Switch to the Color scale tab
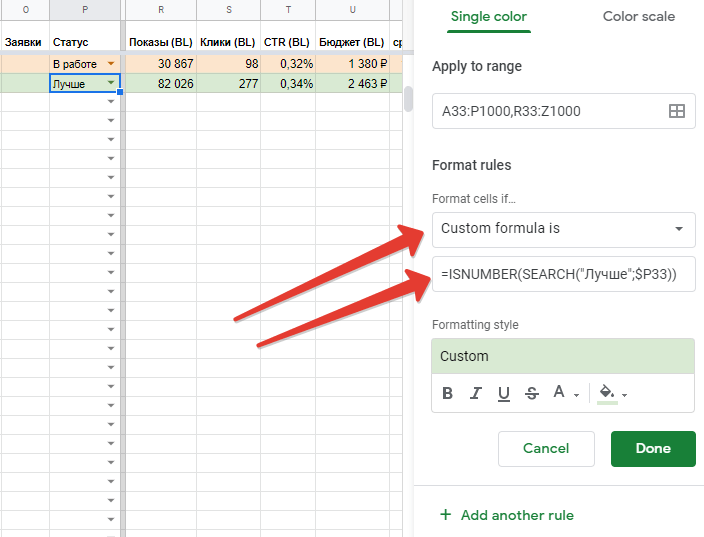The image size is (704, 537). pyautogui.click(x=638, y=17)
